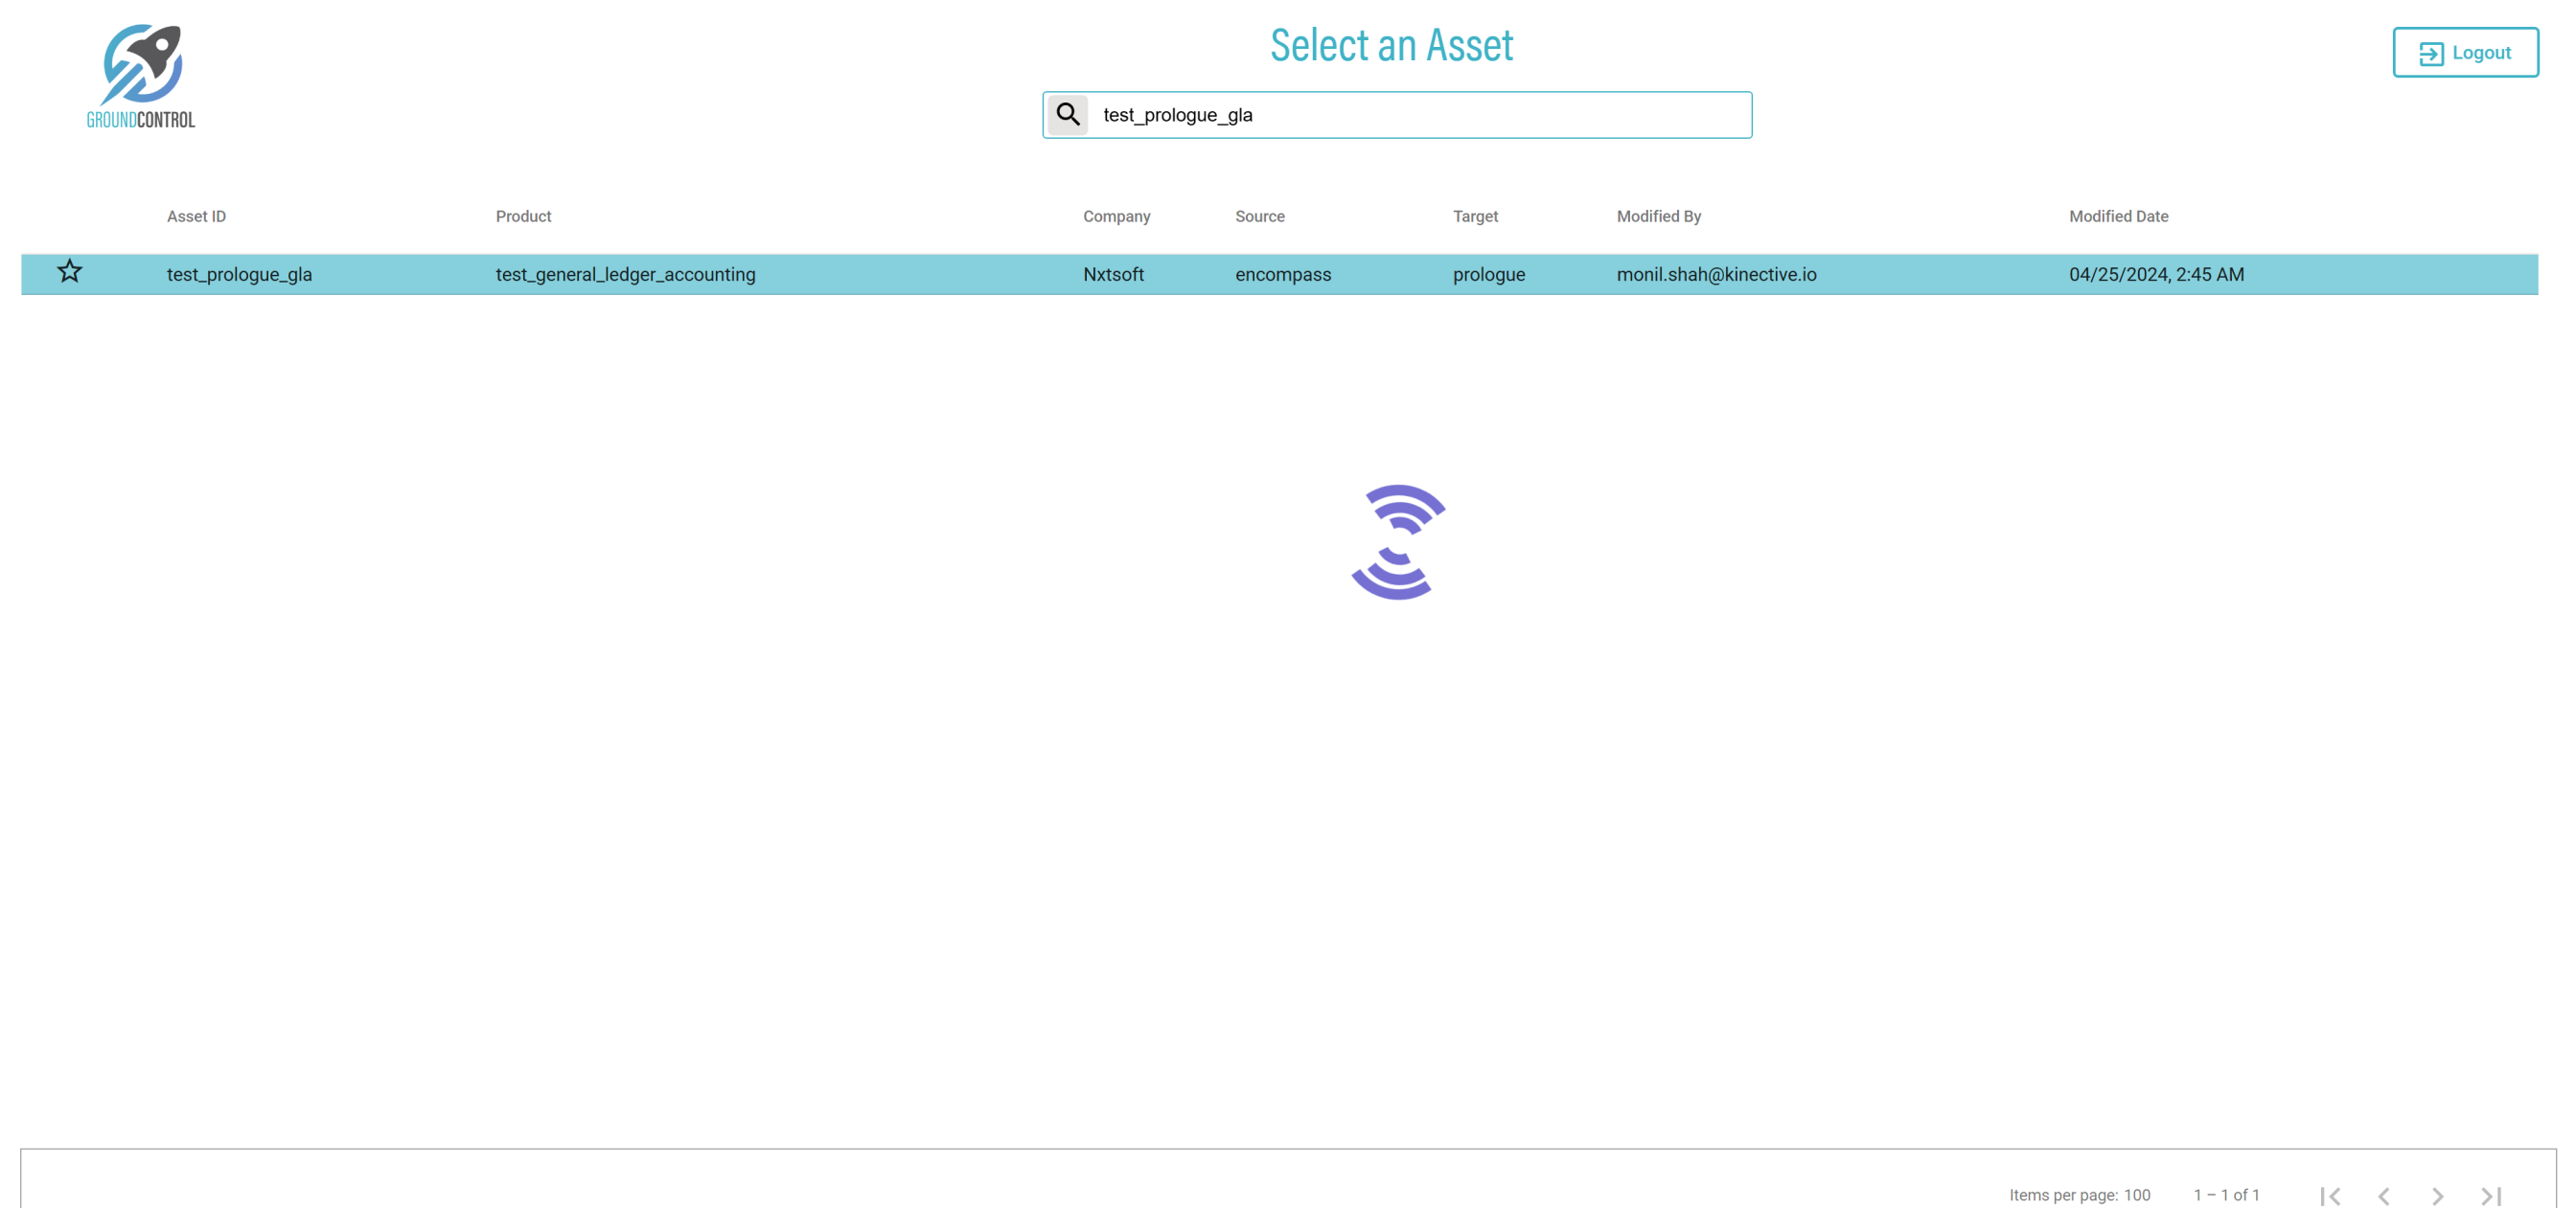2576x1208 pixels.
Task: Favorite test_prologue_gla with the star
Action: coord(69,272)
